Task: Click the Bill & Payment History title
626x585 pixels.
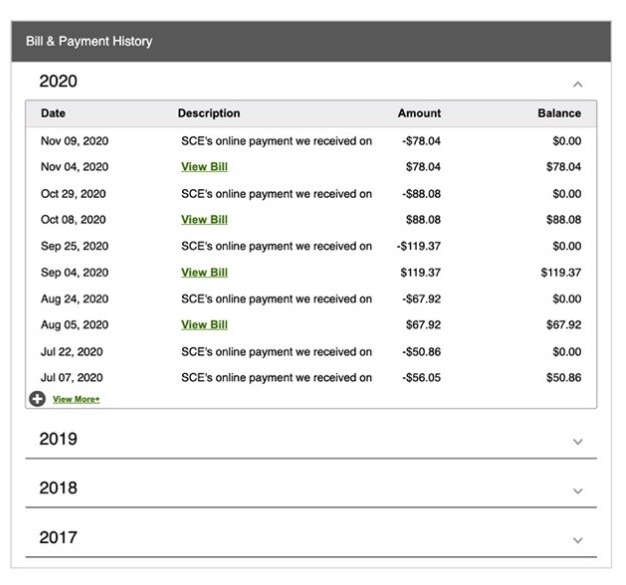Action: [89, 42]
